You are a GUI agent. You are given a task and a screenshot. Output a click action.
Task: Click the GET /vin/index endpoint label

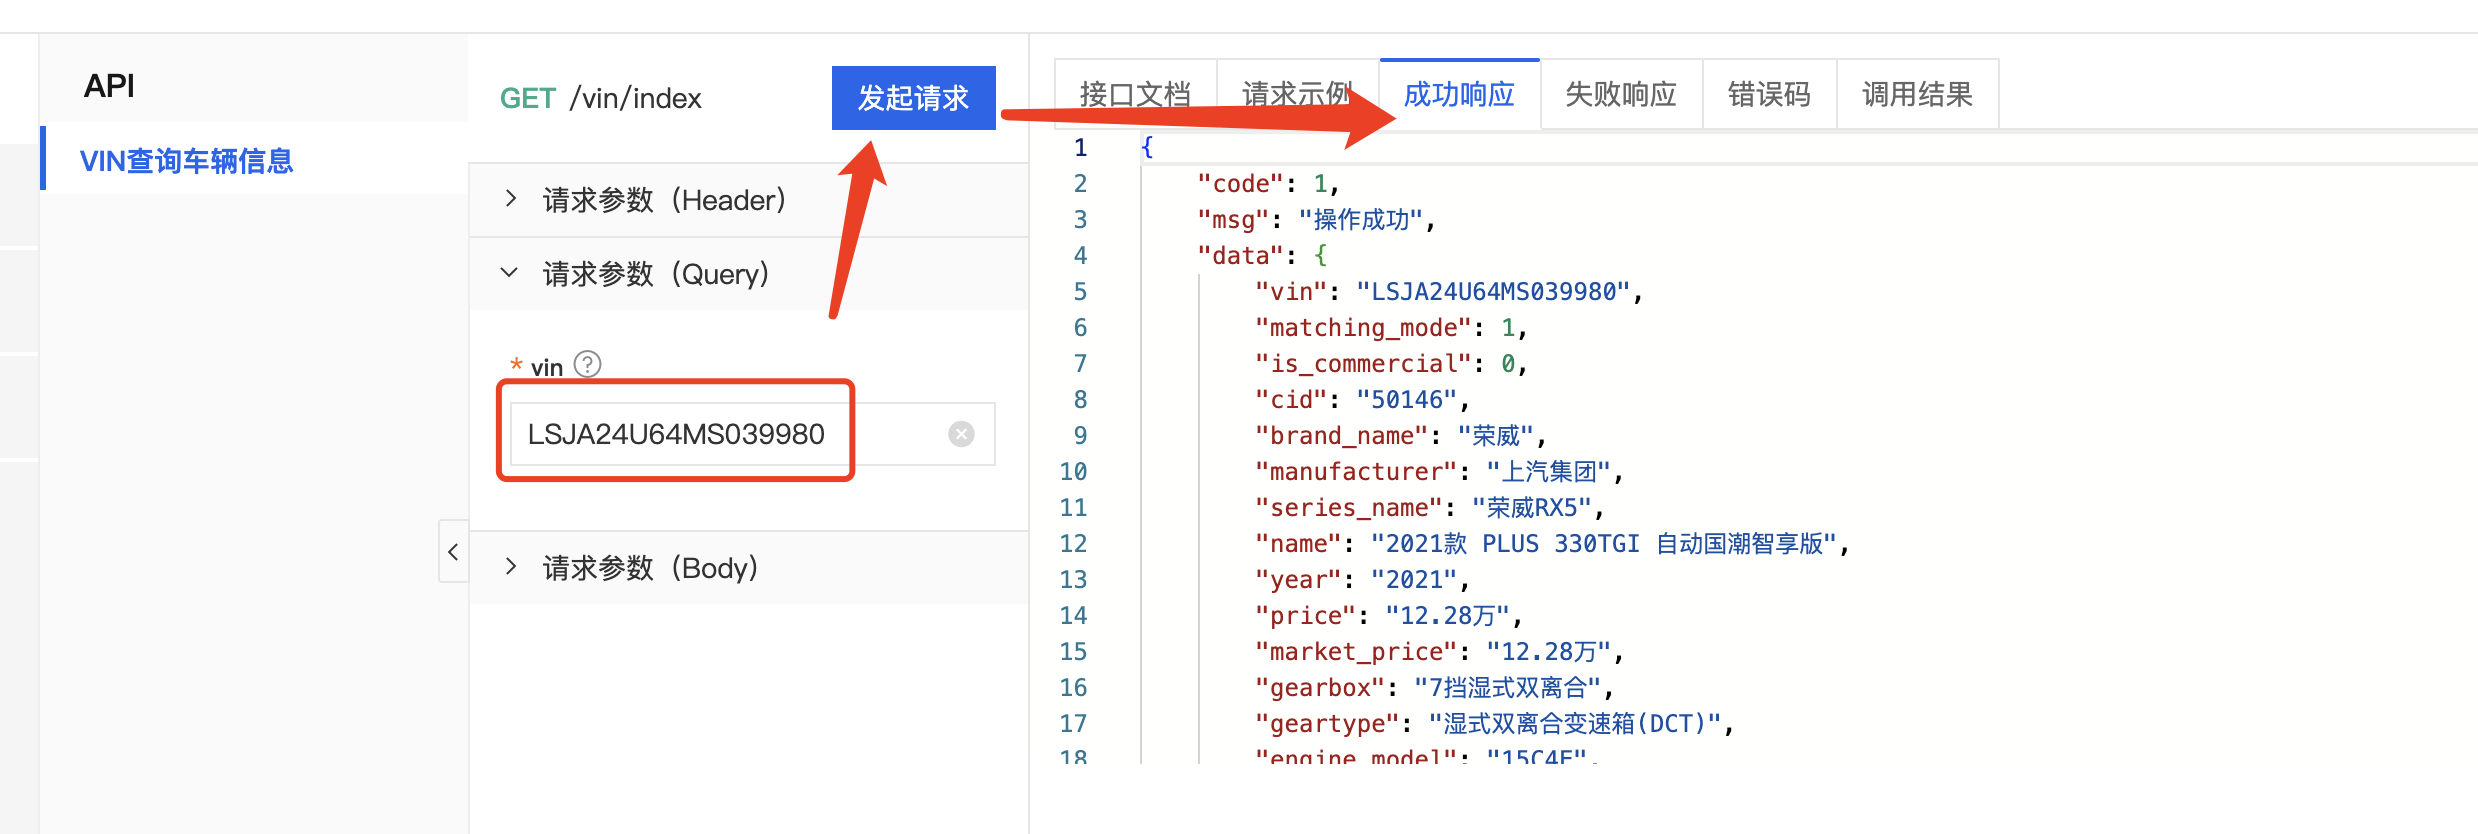(x=600, y=98)
